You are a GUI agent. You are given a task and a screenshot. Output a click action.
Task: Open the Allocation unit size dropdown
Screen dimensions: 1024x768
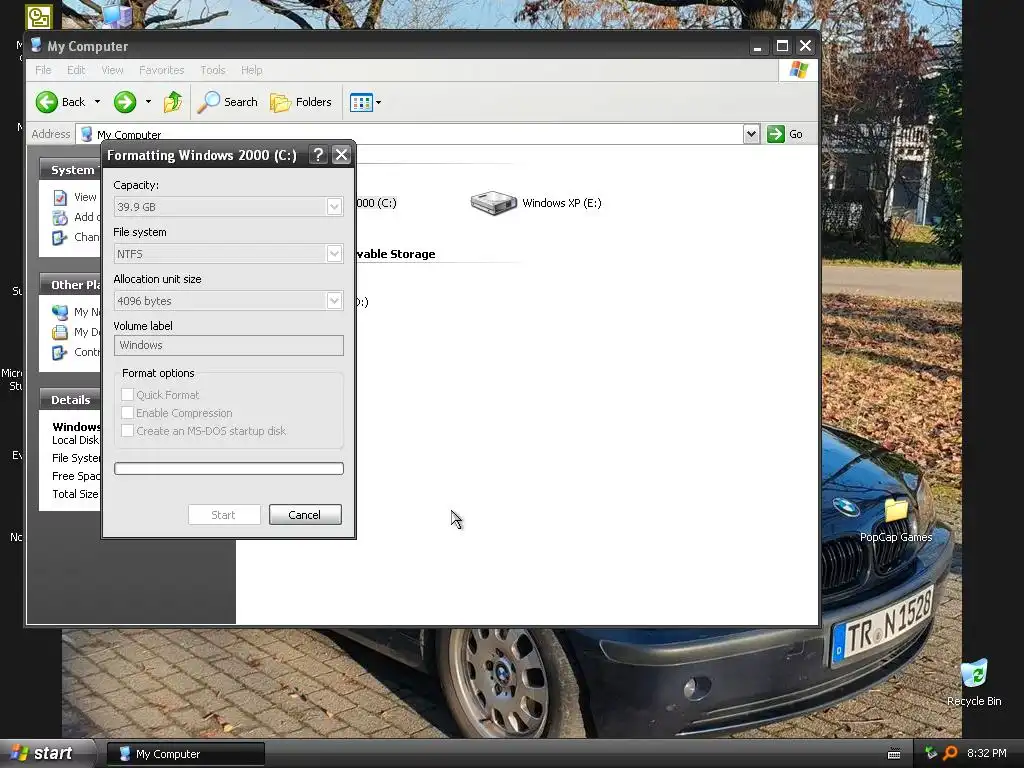(x=334, y=301)
